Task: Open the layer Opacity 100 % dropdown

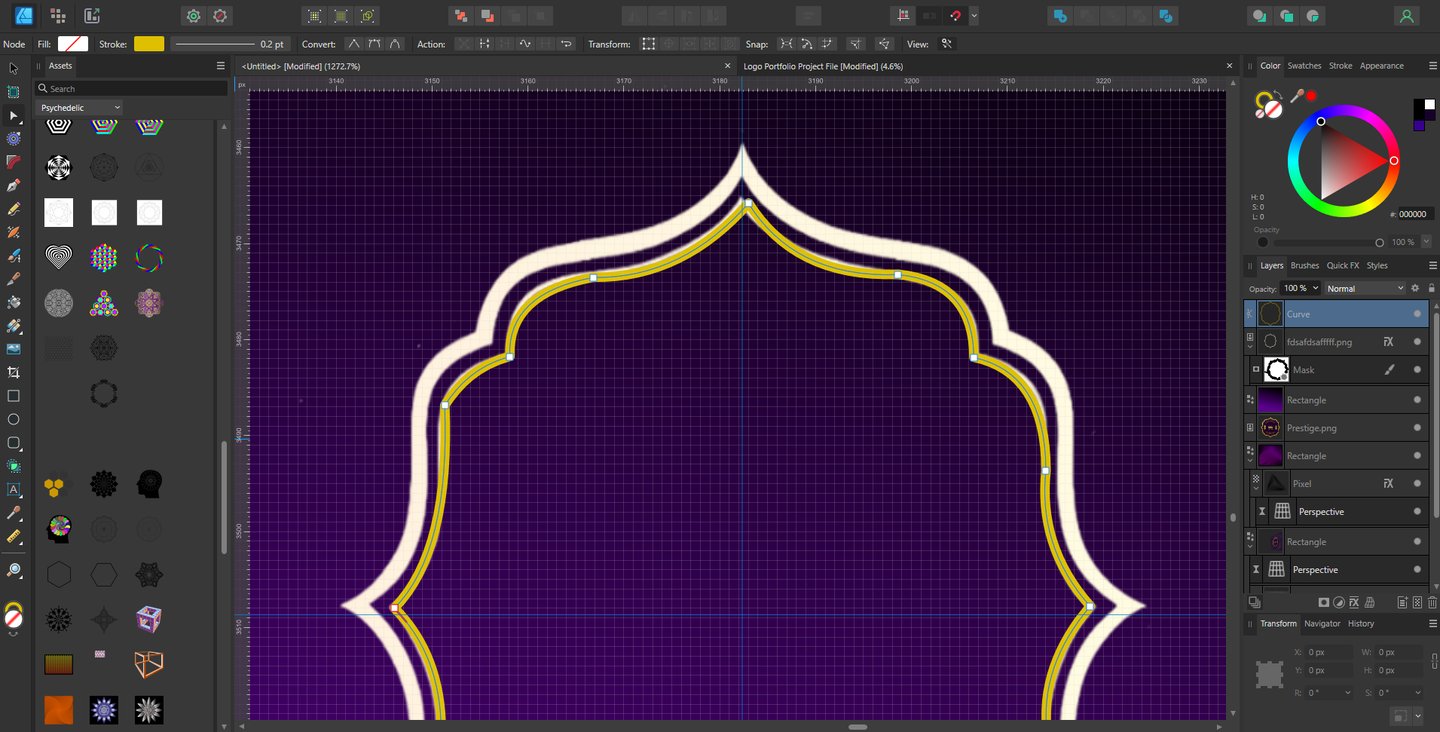Action: 1301,288
